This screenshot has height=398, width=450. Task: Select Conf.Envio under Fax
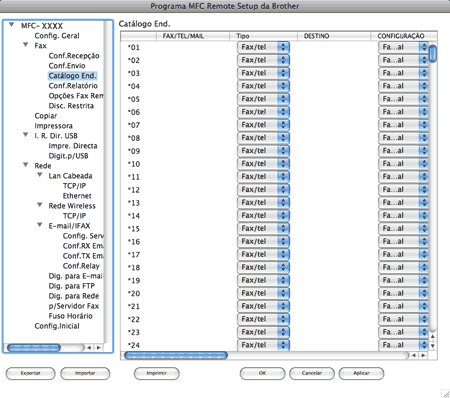click(67, 66)
